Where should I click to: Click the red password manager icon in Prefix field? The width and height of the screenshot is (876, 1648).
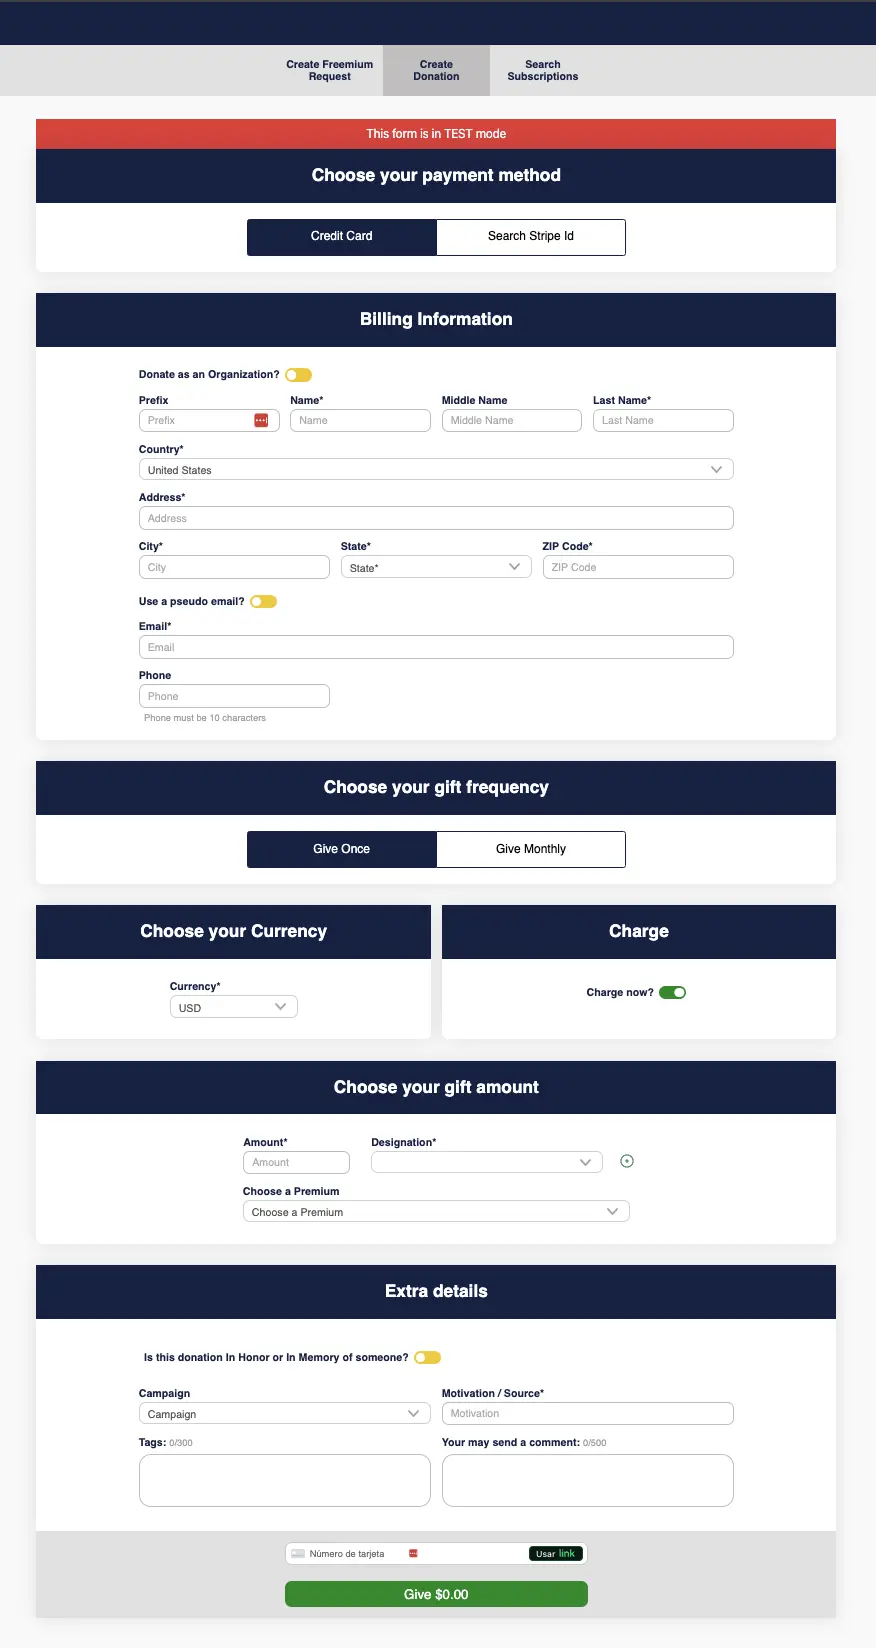click(261, 420)
